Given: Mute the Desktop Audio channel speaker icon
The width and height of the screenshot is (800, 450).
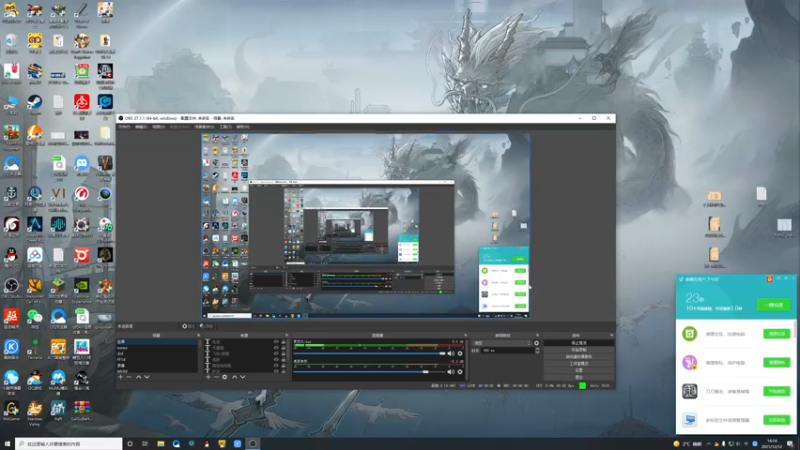Looking at the screenshot, I should point(451,372).
